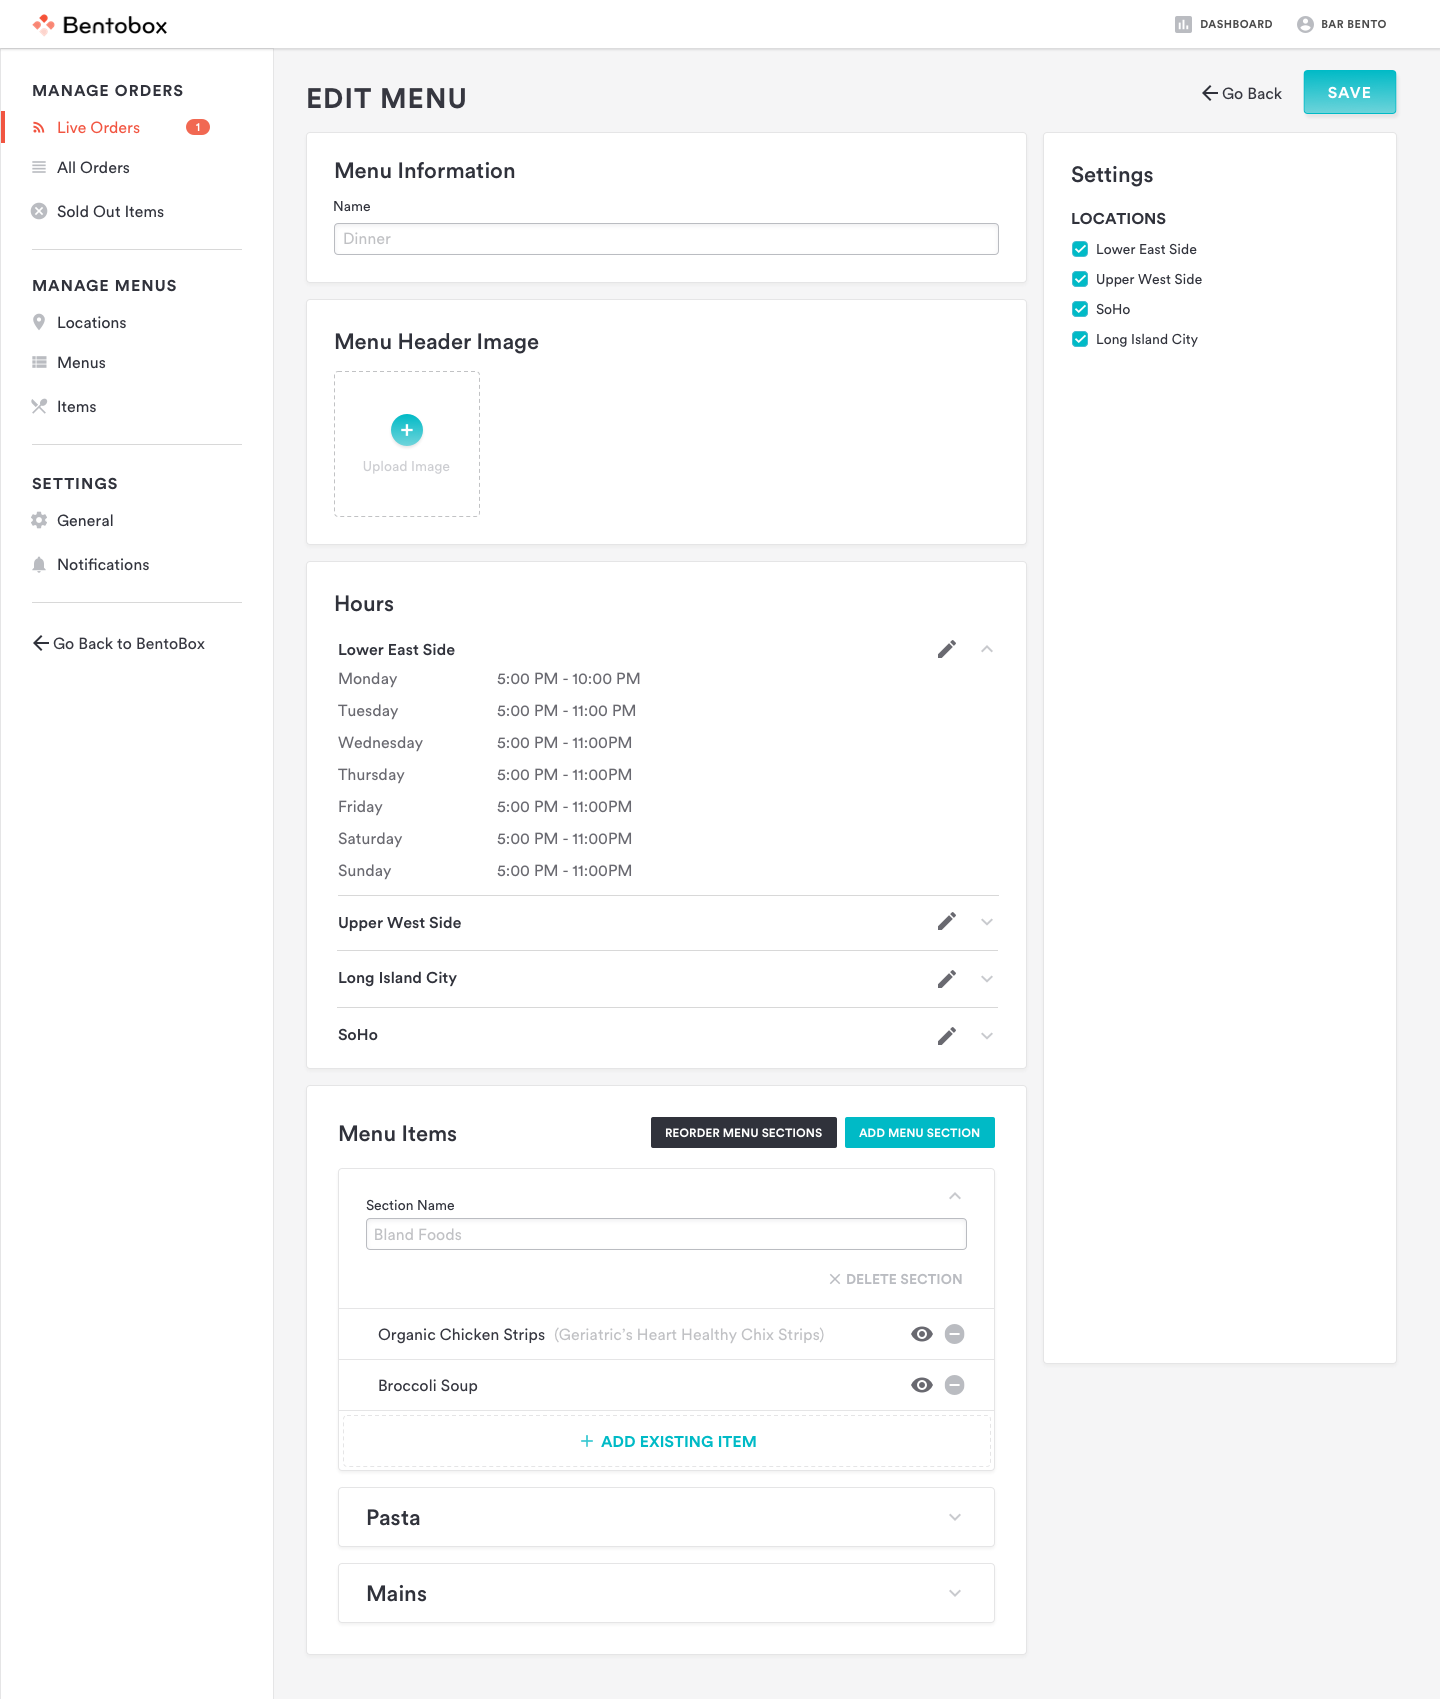Screen dimensions: 1440x1699
Task: Open Notifications settings in sidebar
Action: pyautogui.click(x=103, y=564)
